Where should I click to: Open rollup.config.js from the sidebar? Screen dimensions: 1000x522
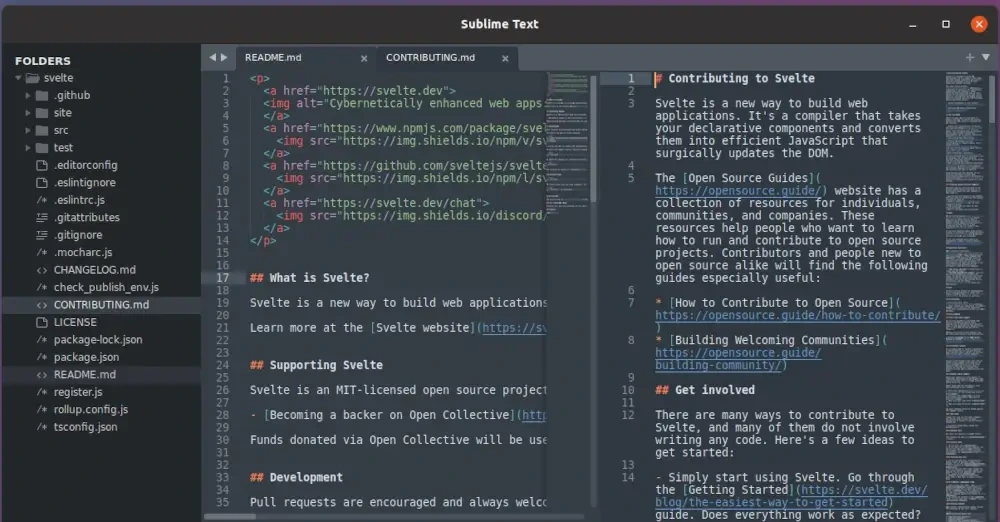tap(91, 410)
